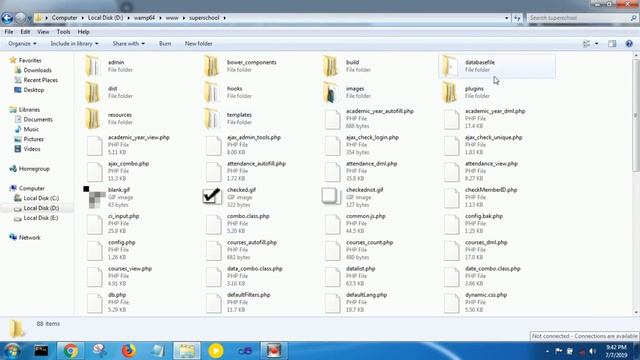This screenshot has width=640, height=360.
Task: Open the view options dropdown arrow
Action: pos(596,44)
